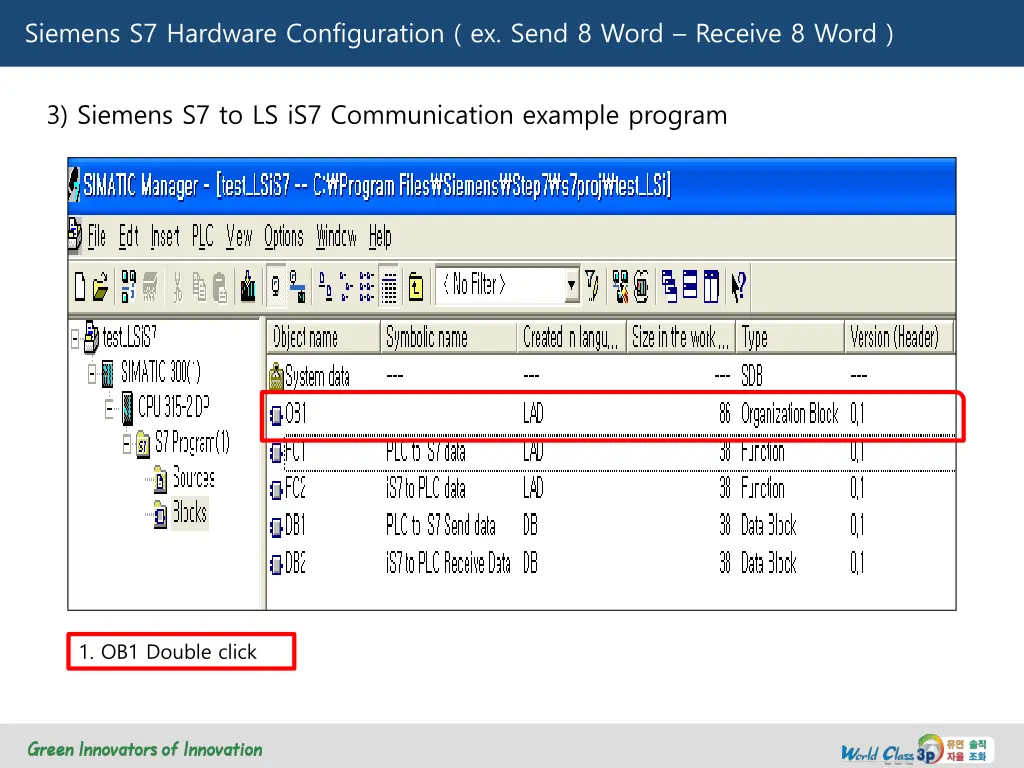Click the menu bar document icon
The image size is (1024, 768).
[75, 235]
